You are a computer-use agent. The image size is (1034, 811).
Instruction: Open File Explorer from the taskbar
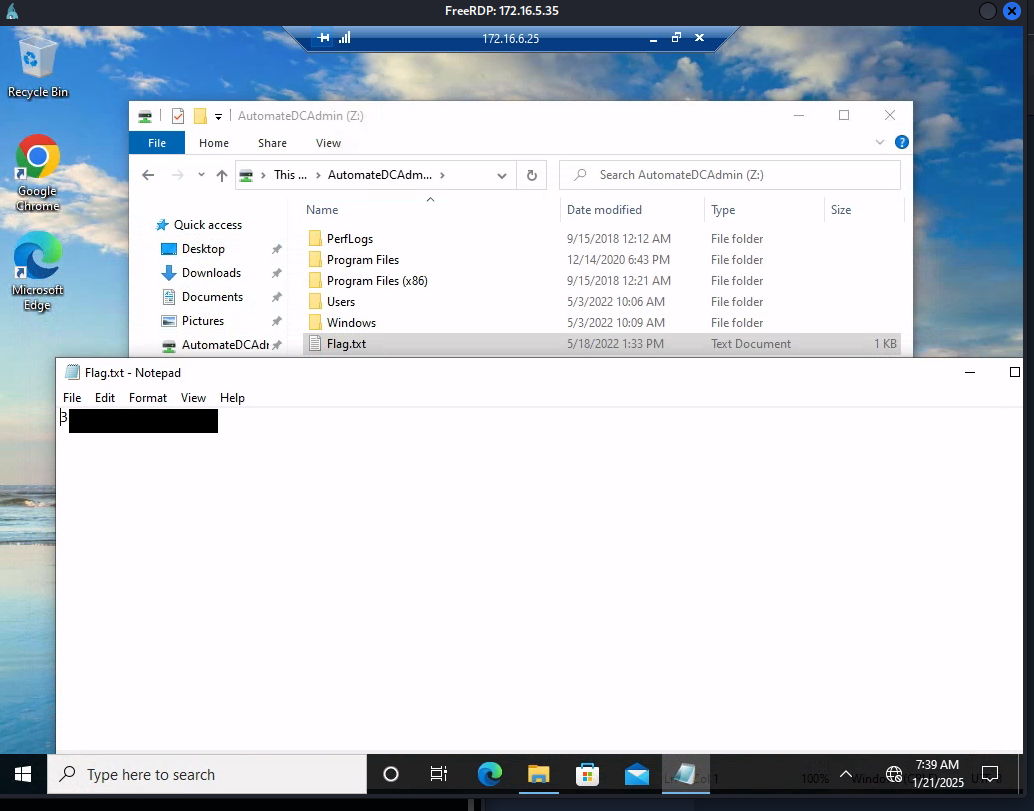539,774
